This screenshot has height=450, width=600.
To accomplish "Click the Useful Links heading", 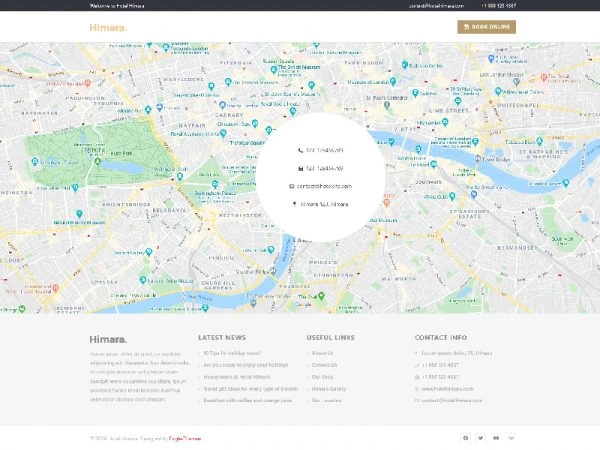I will pyautogui.click(x=330, y=338).
